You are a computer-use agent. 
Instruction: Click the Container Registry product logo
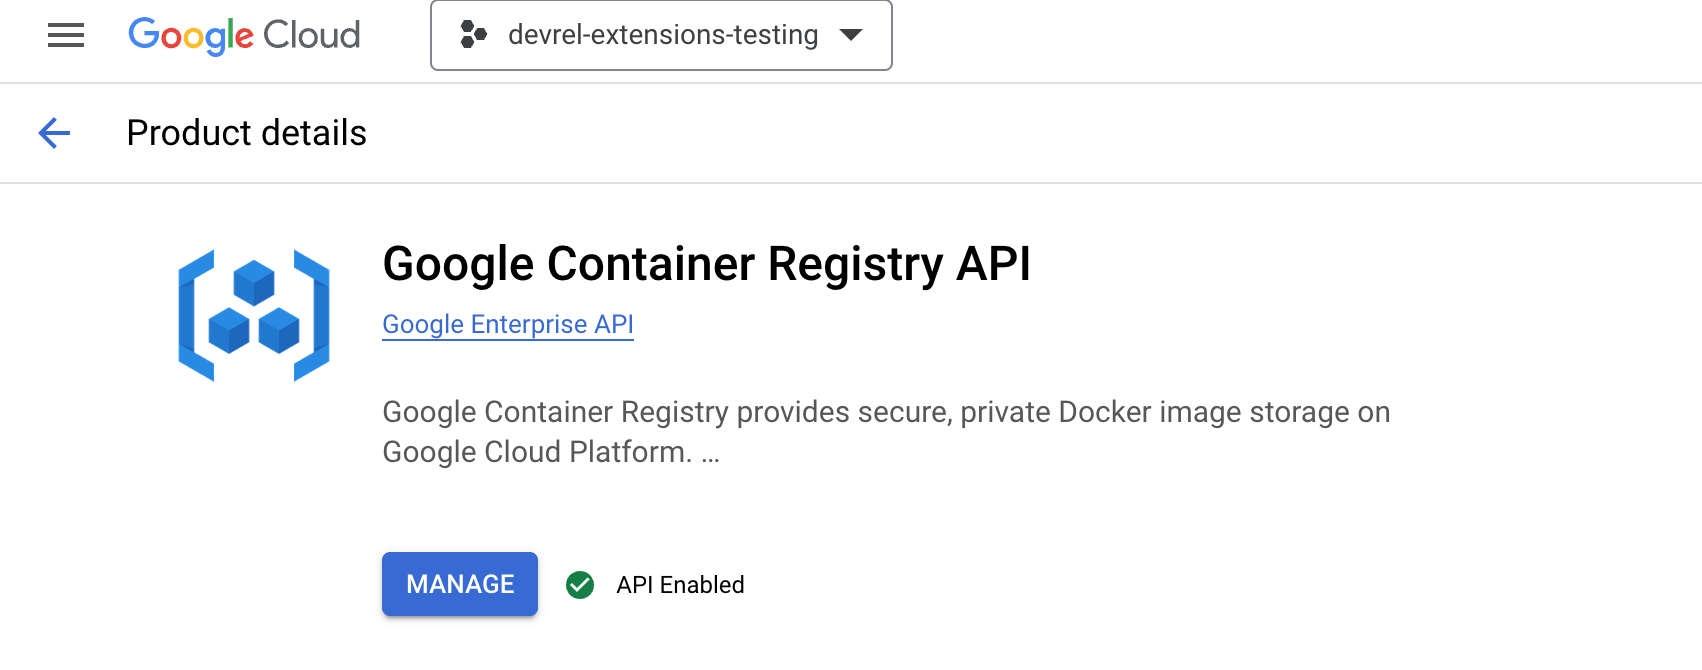pos(254,316)
